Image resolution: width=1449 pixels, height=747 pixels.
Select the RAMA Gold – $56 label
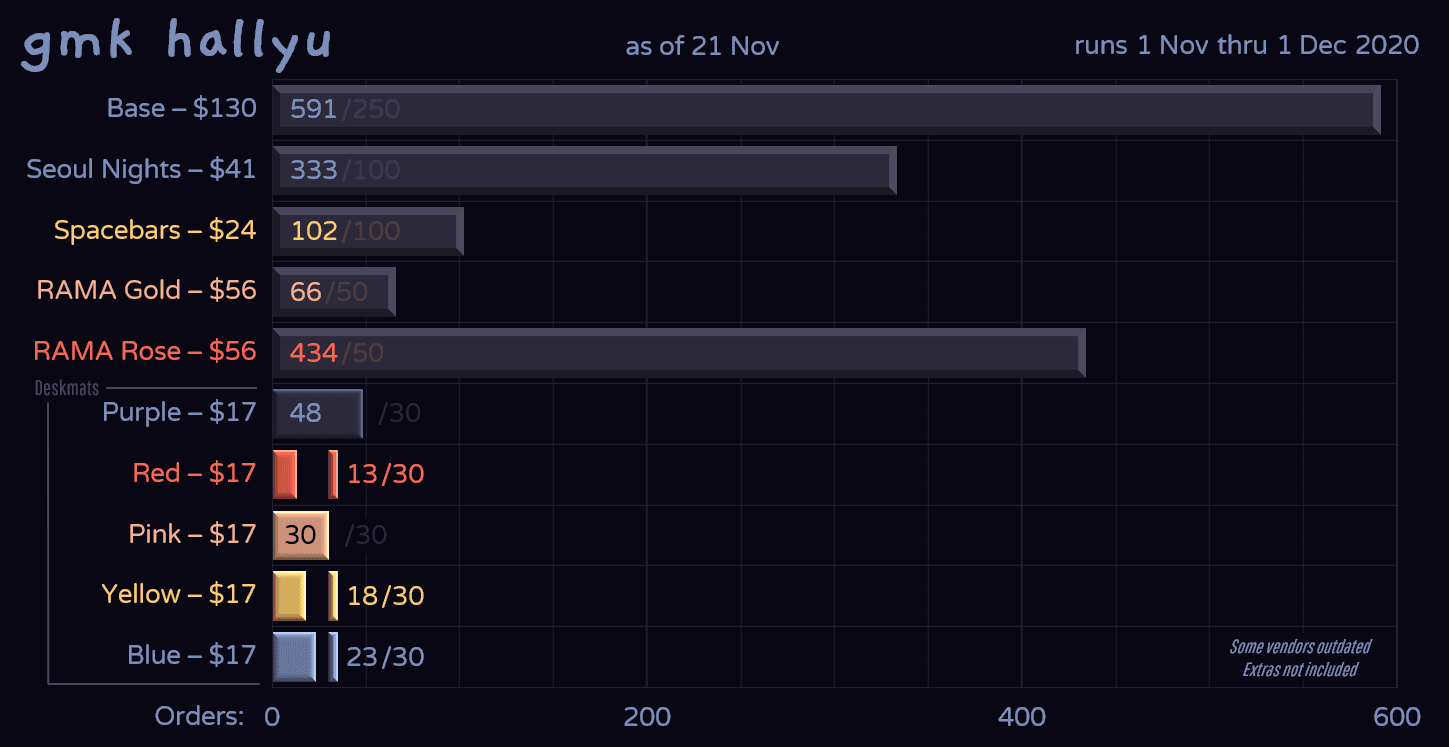coord(146,291)
